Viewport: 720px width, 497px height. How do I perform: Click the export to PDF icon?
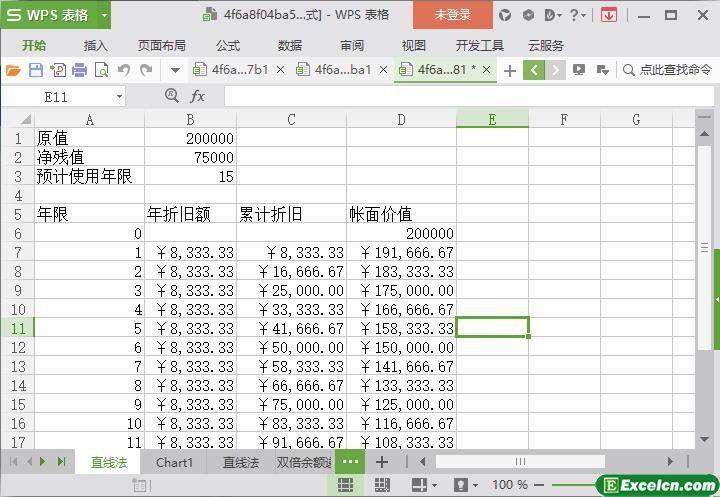(58, 70)
